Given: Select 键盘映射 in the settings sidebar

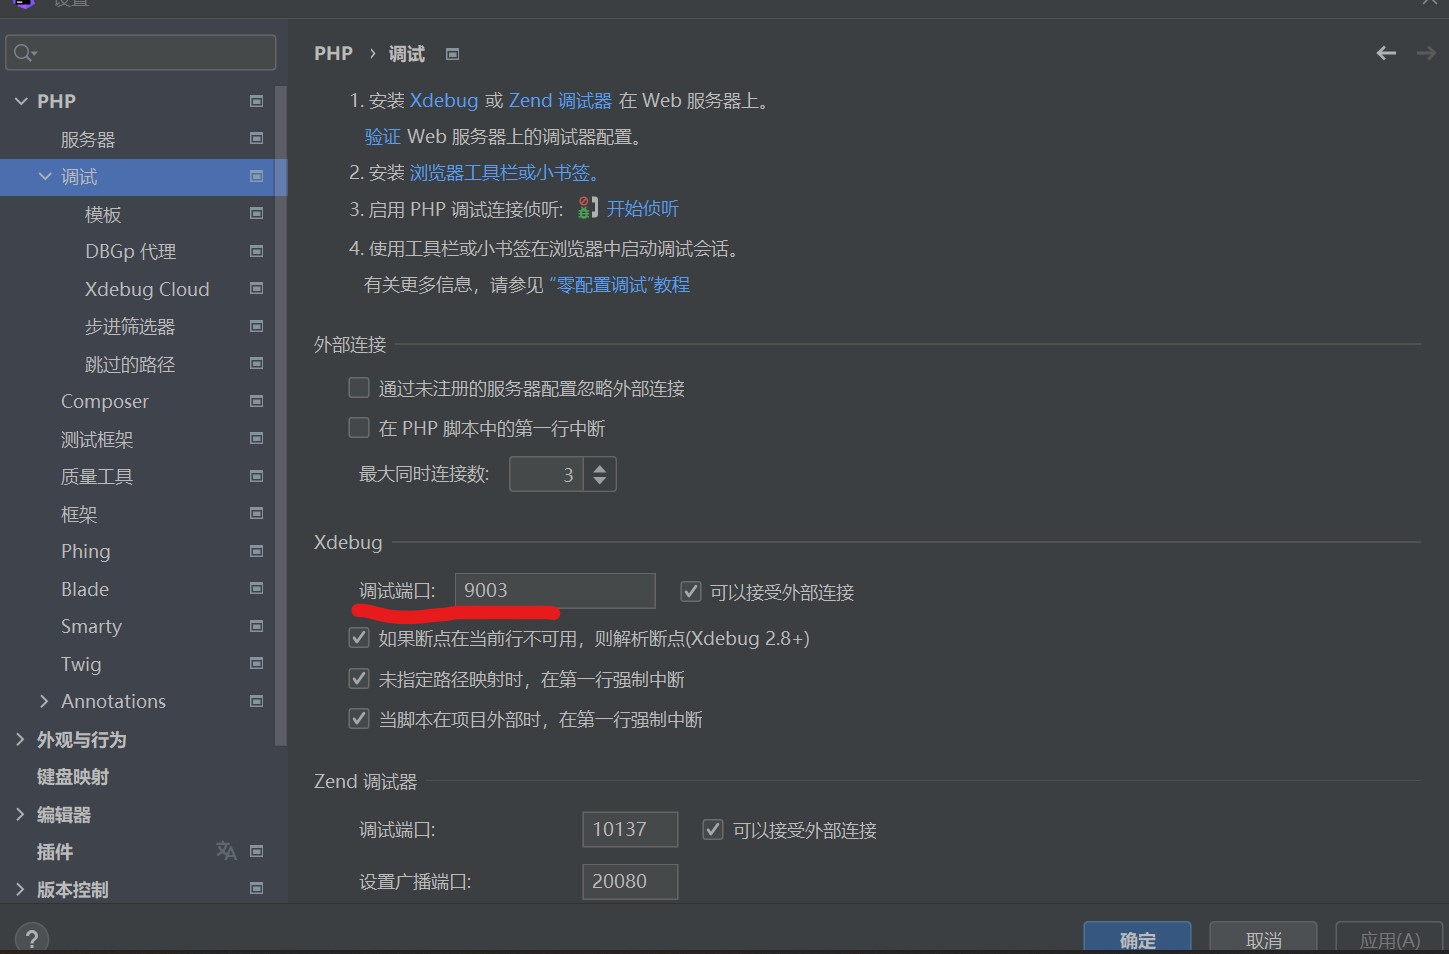Looking at the screenshot, I should [x=73, y=777].
